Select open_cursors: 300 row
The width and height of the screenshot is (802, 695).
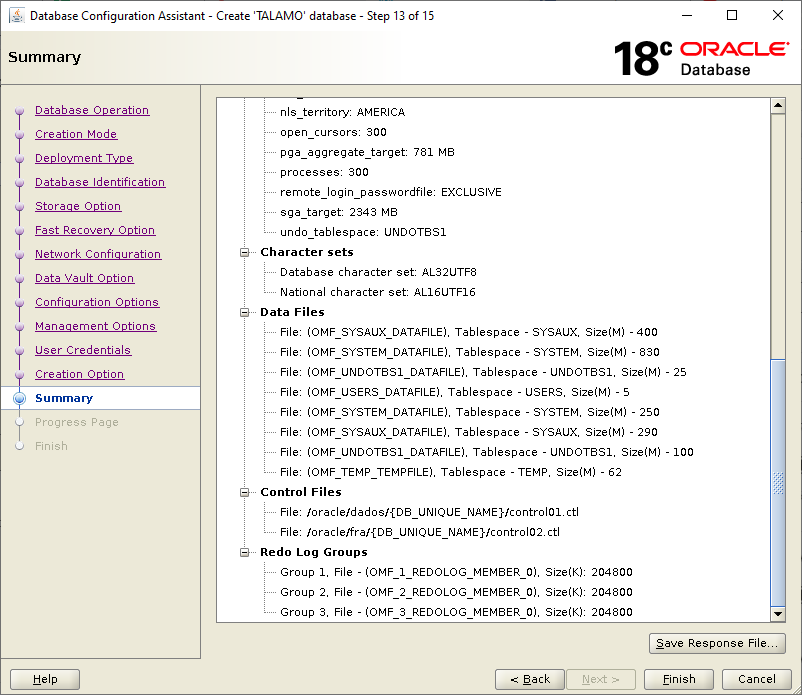tap(333, 132)
